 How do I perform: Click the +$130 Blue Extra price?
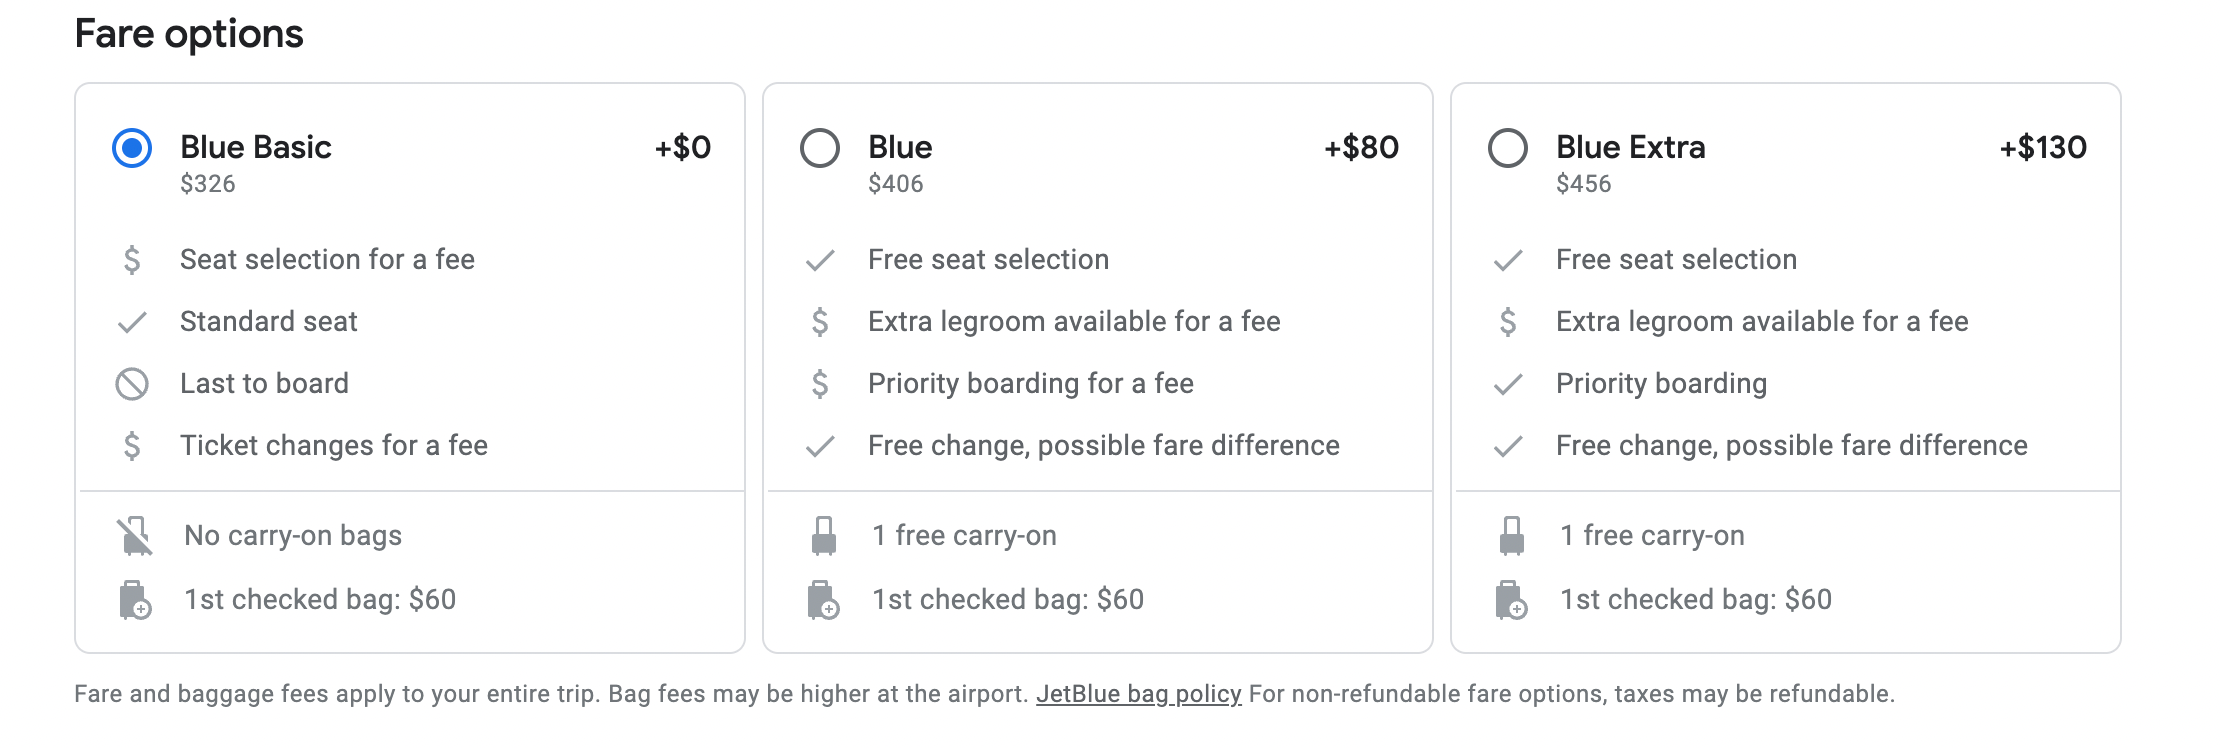pos(2042,147)
